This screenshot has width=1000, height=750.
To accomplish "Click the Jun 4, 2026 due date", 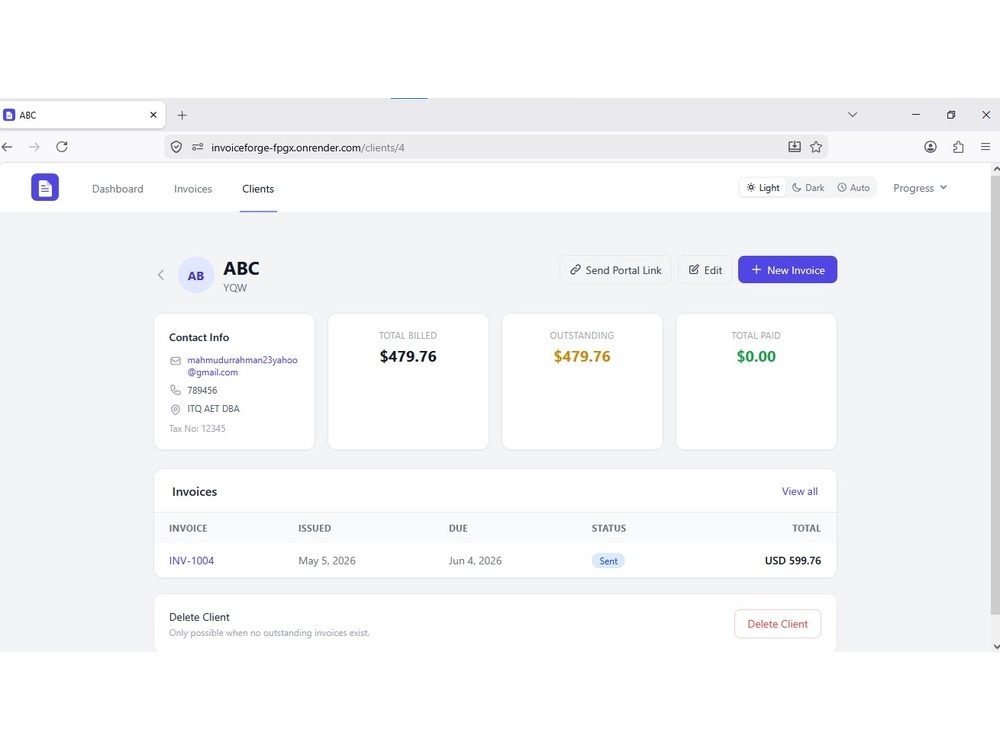I will (475, 561).
